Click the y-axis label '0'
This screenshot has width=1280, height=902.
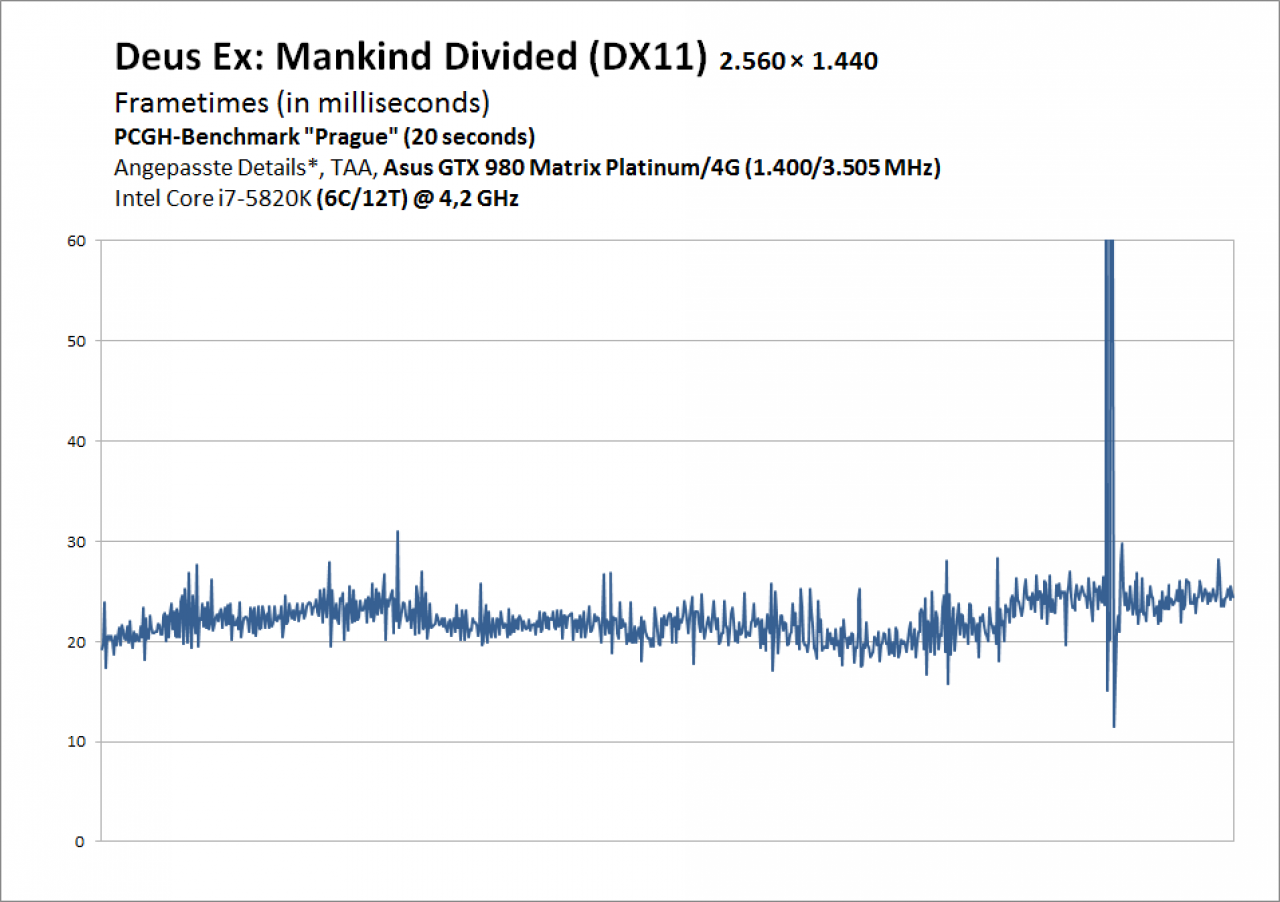coord(82,842)
